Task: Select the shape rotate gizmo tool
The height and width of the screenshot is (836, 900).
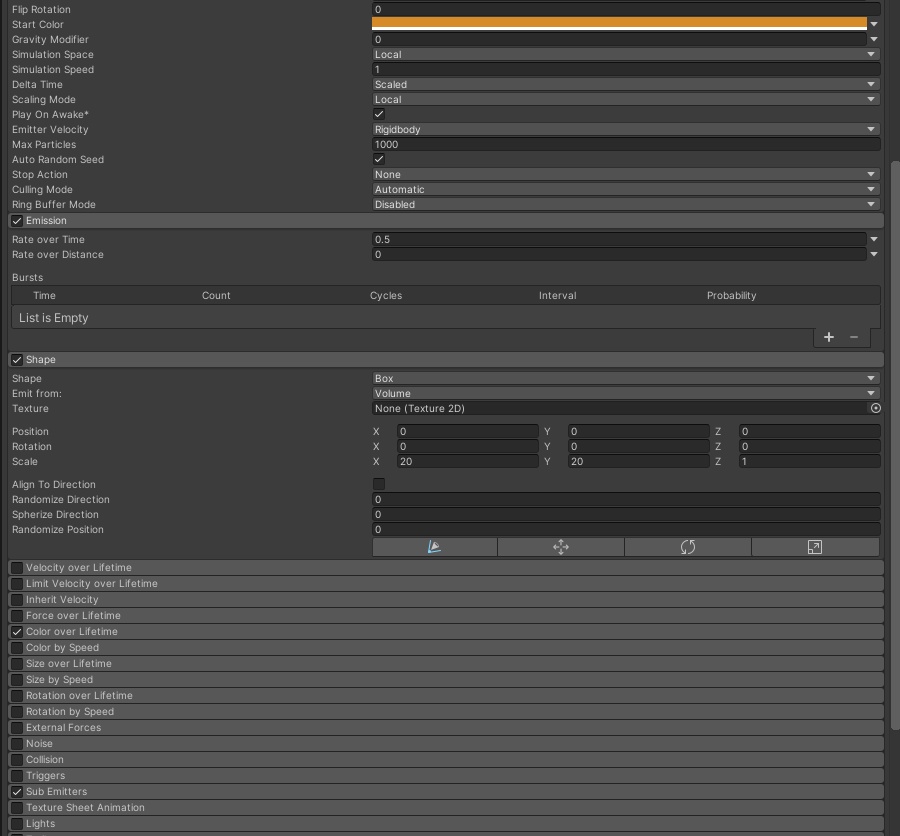Action: point(688,547)
